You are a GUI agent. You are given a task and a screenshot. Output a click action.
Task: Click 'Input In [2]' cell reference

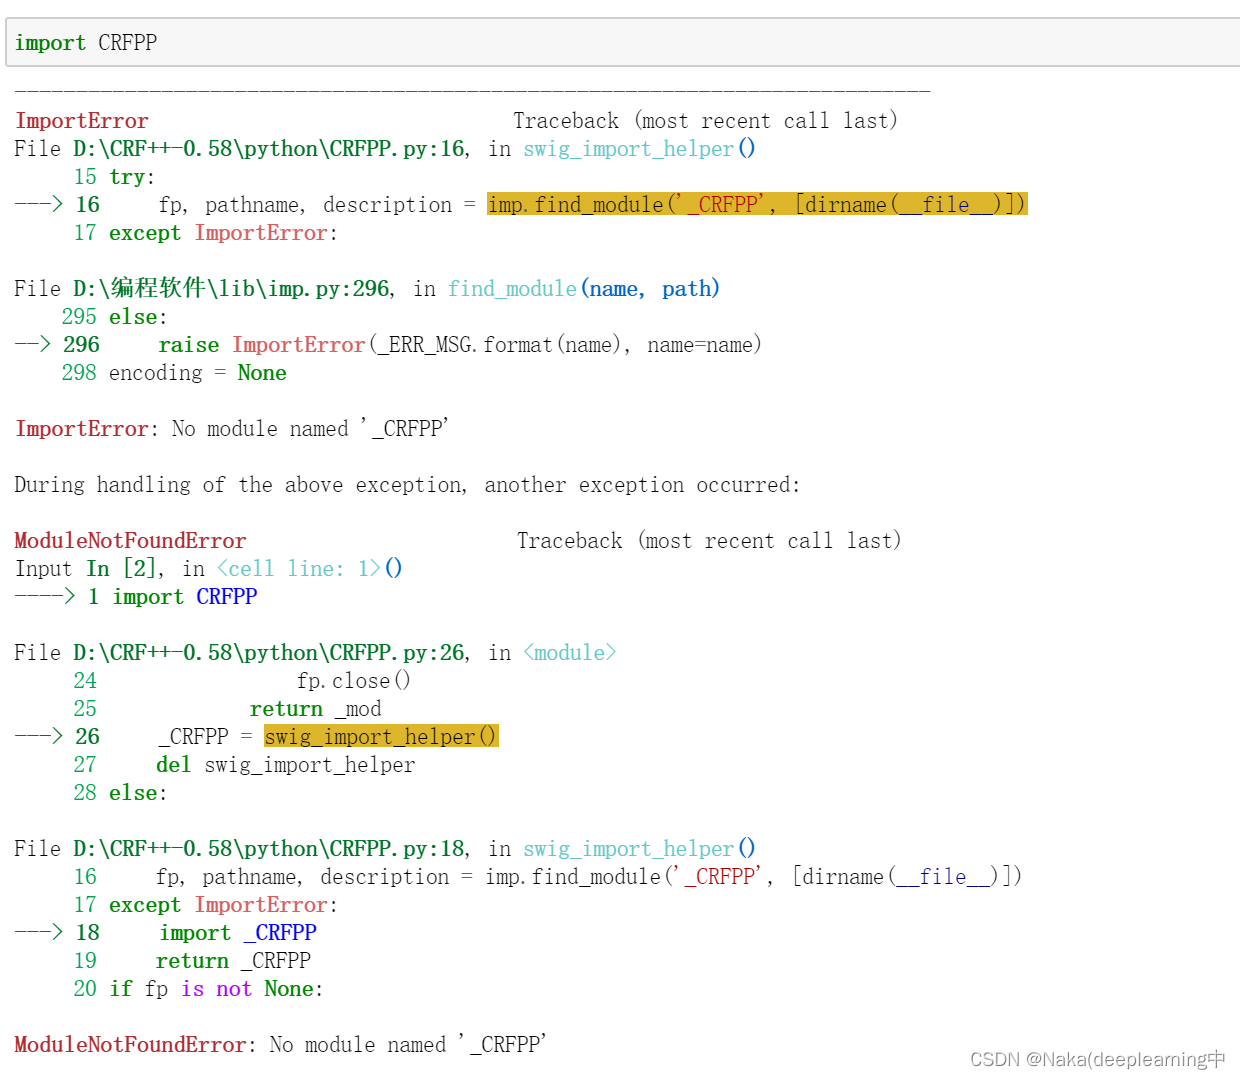point(87,569)
